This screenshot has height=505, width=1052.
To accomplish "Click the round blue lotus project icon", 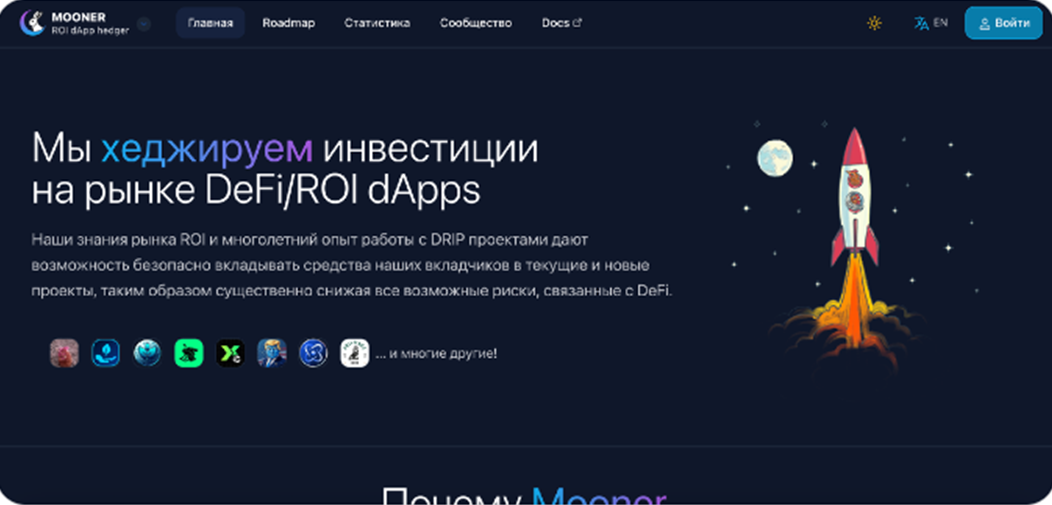I will coord(147,353).
